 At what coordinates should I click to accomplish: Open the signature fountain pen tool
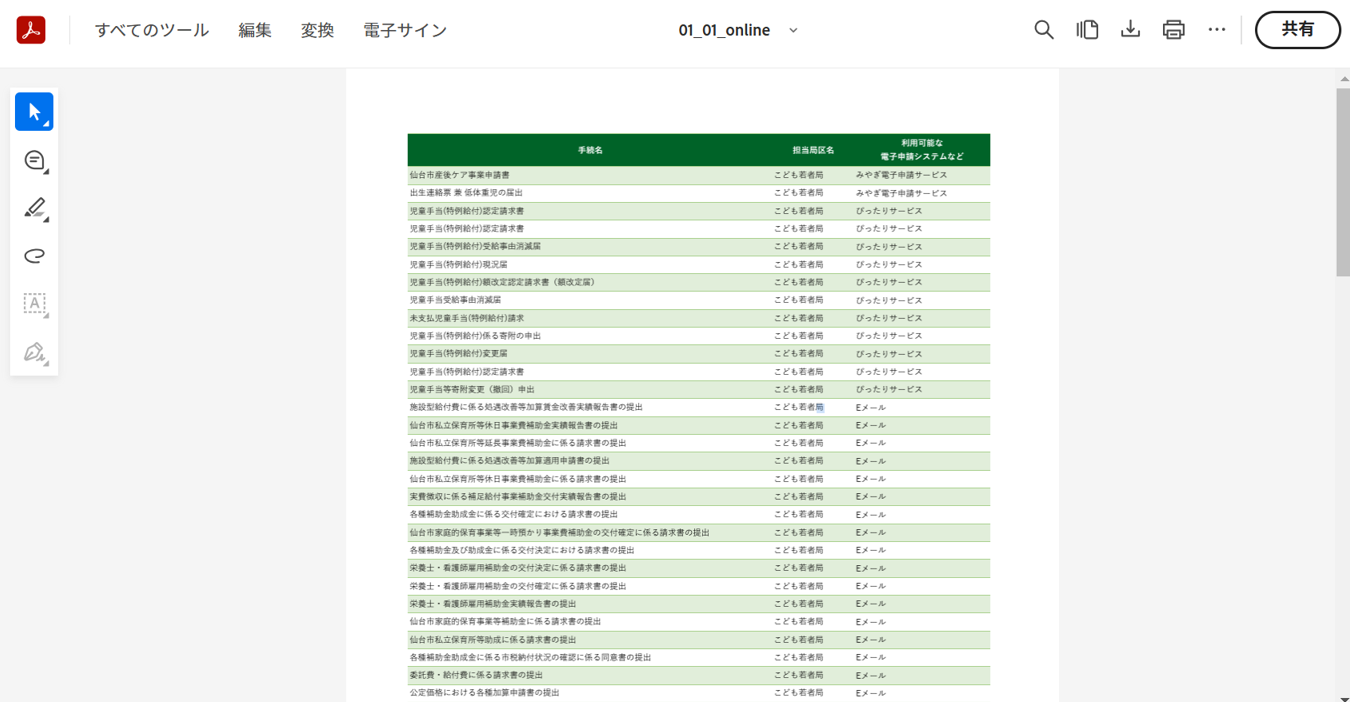(34, 352)
